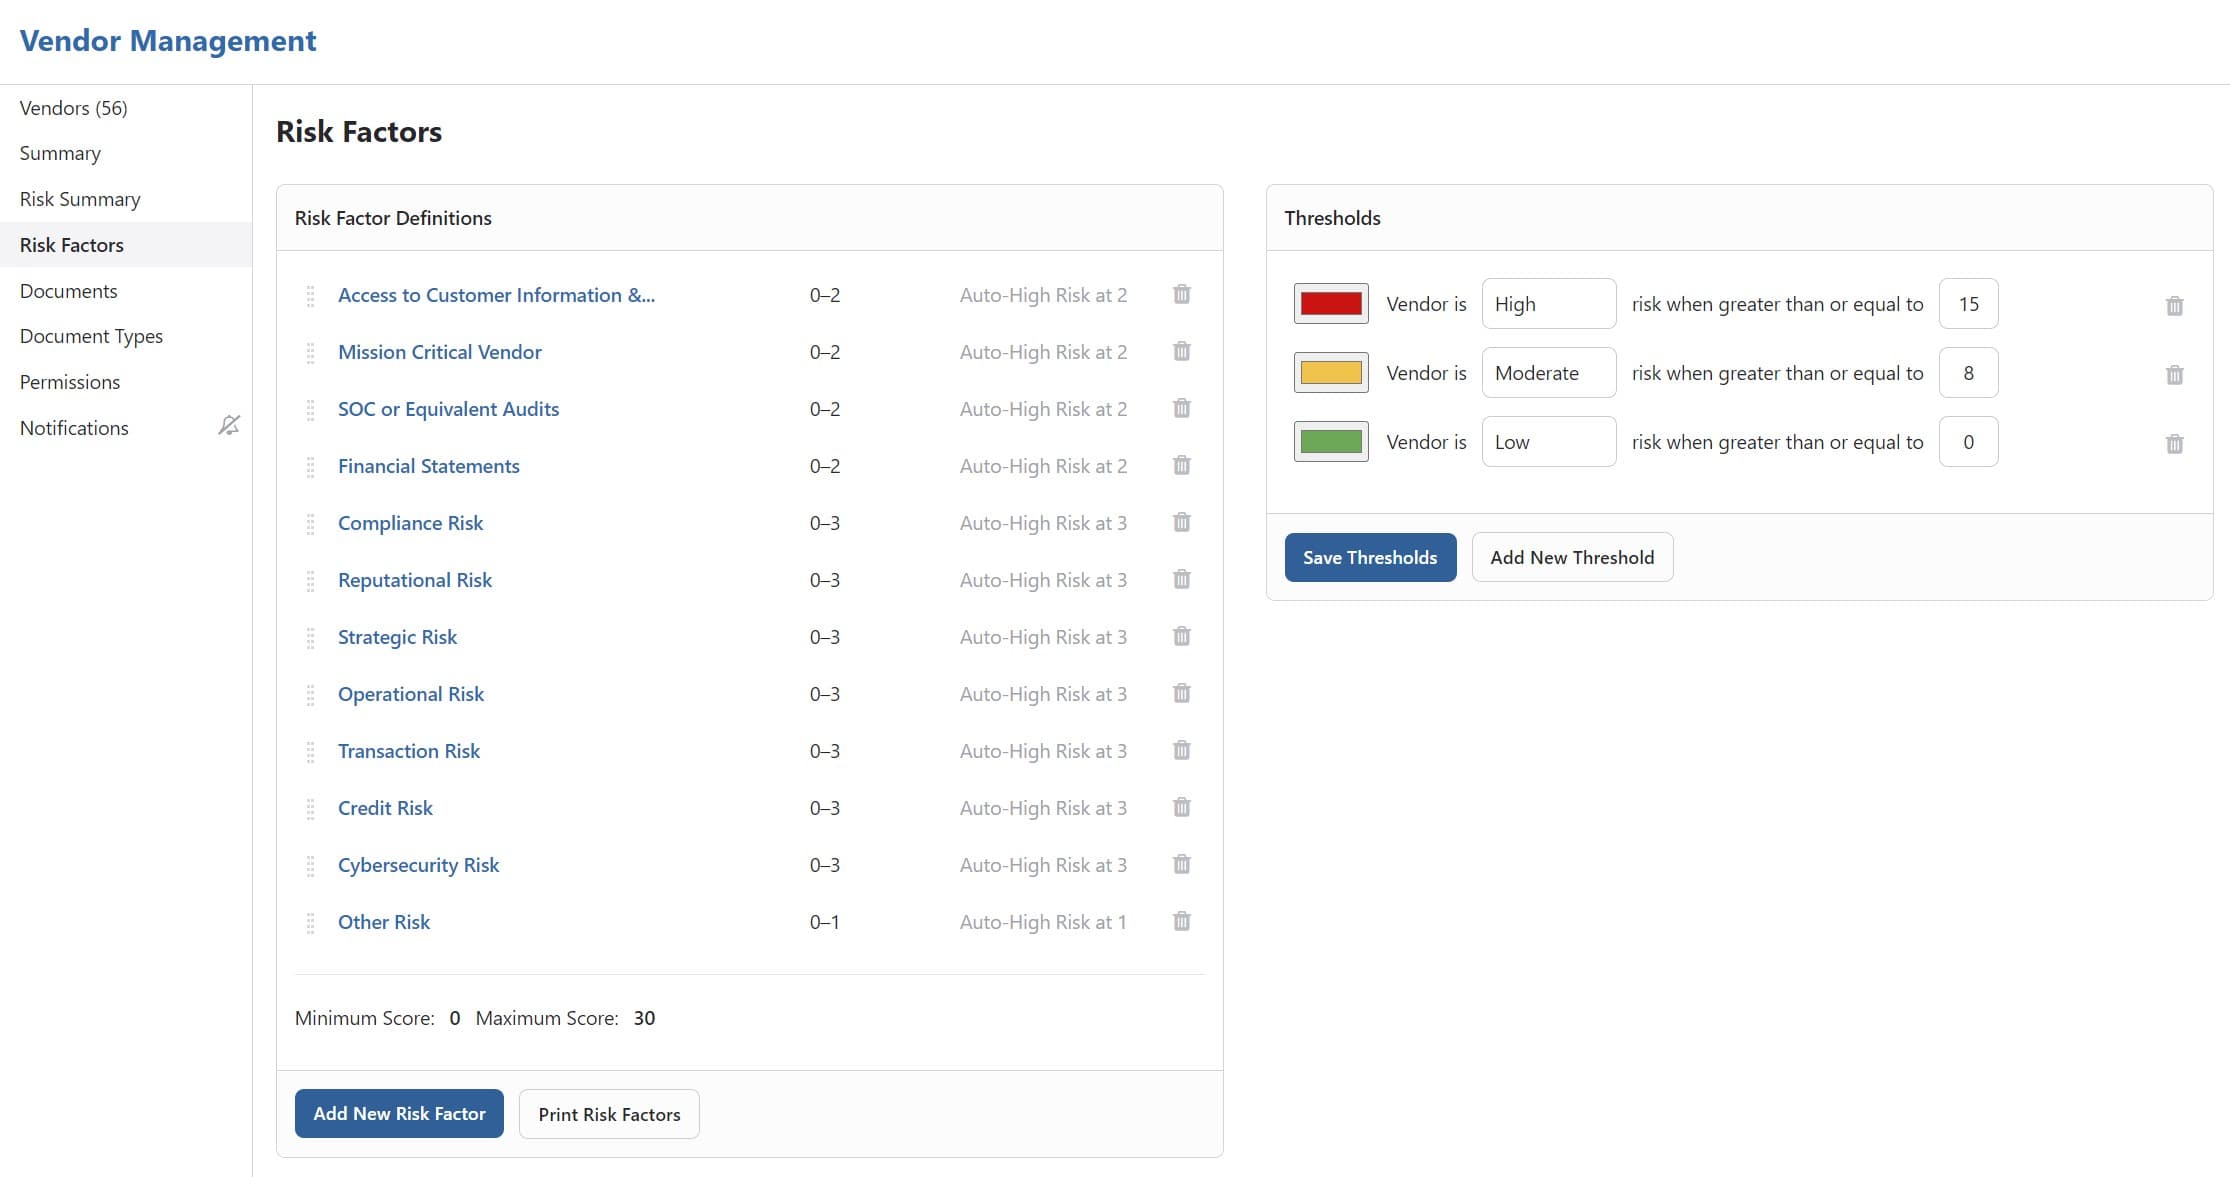Open the red High threshold color picker
This screenshot has height=1177, width=2230.
click(x=1330, y=304)
